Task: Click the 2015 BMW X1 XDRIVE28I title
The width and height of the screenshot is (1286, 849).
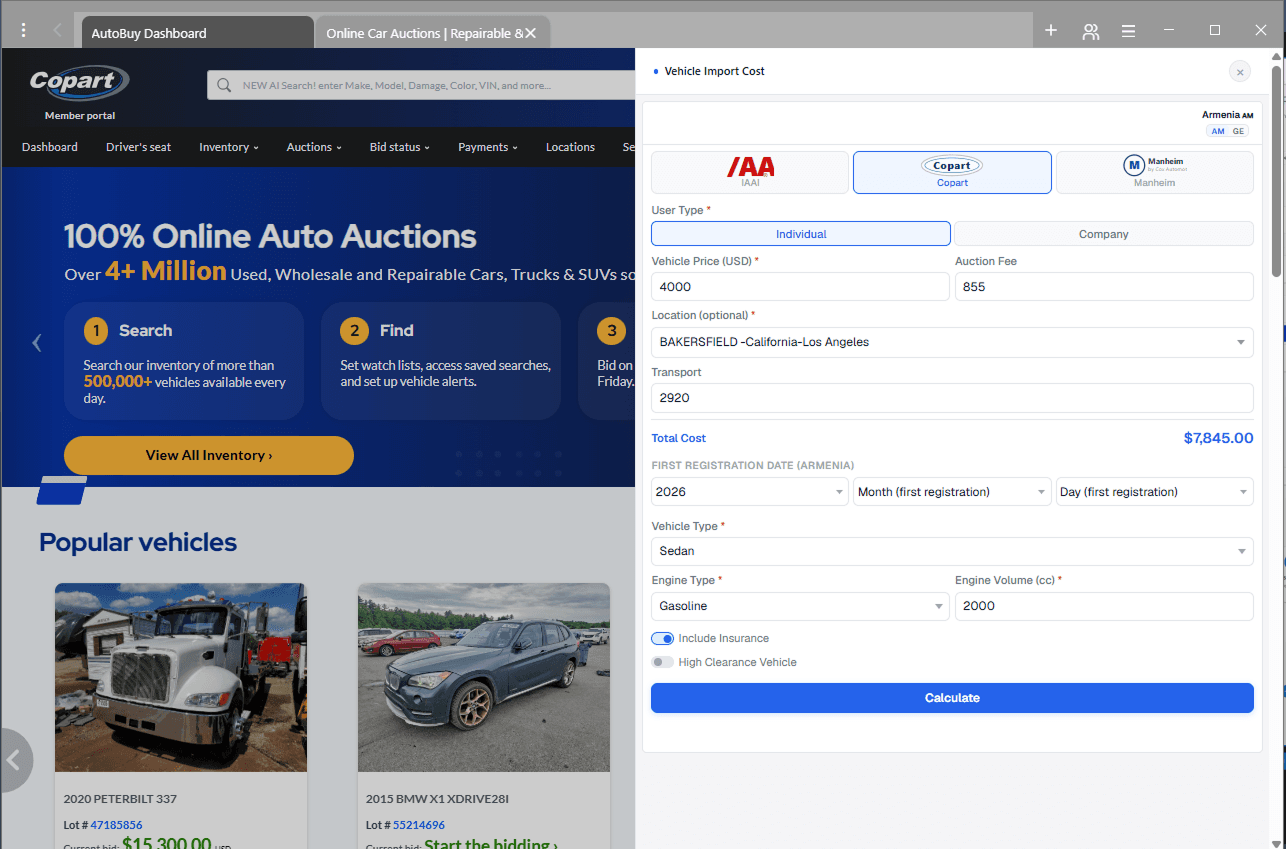Action: pyautogui.click(x=437, y=799)
